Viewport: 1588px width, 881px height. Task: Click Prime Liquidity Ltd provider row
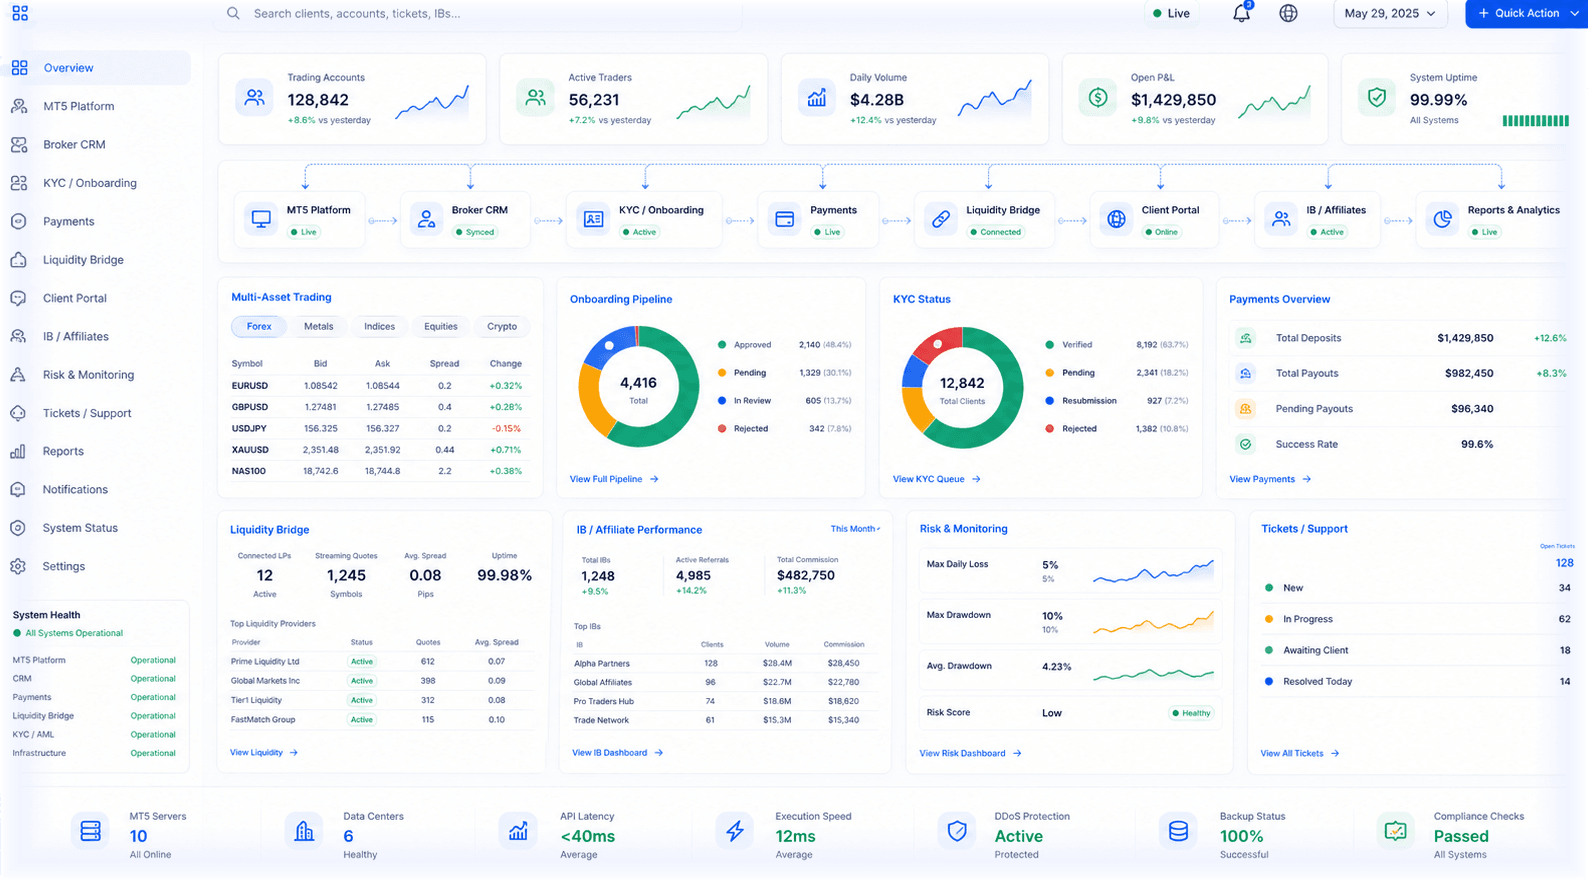click(x=380, y=662)
